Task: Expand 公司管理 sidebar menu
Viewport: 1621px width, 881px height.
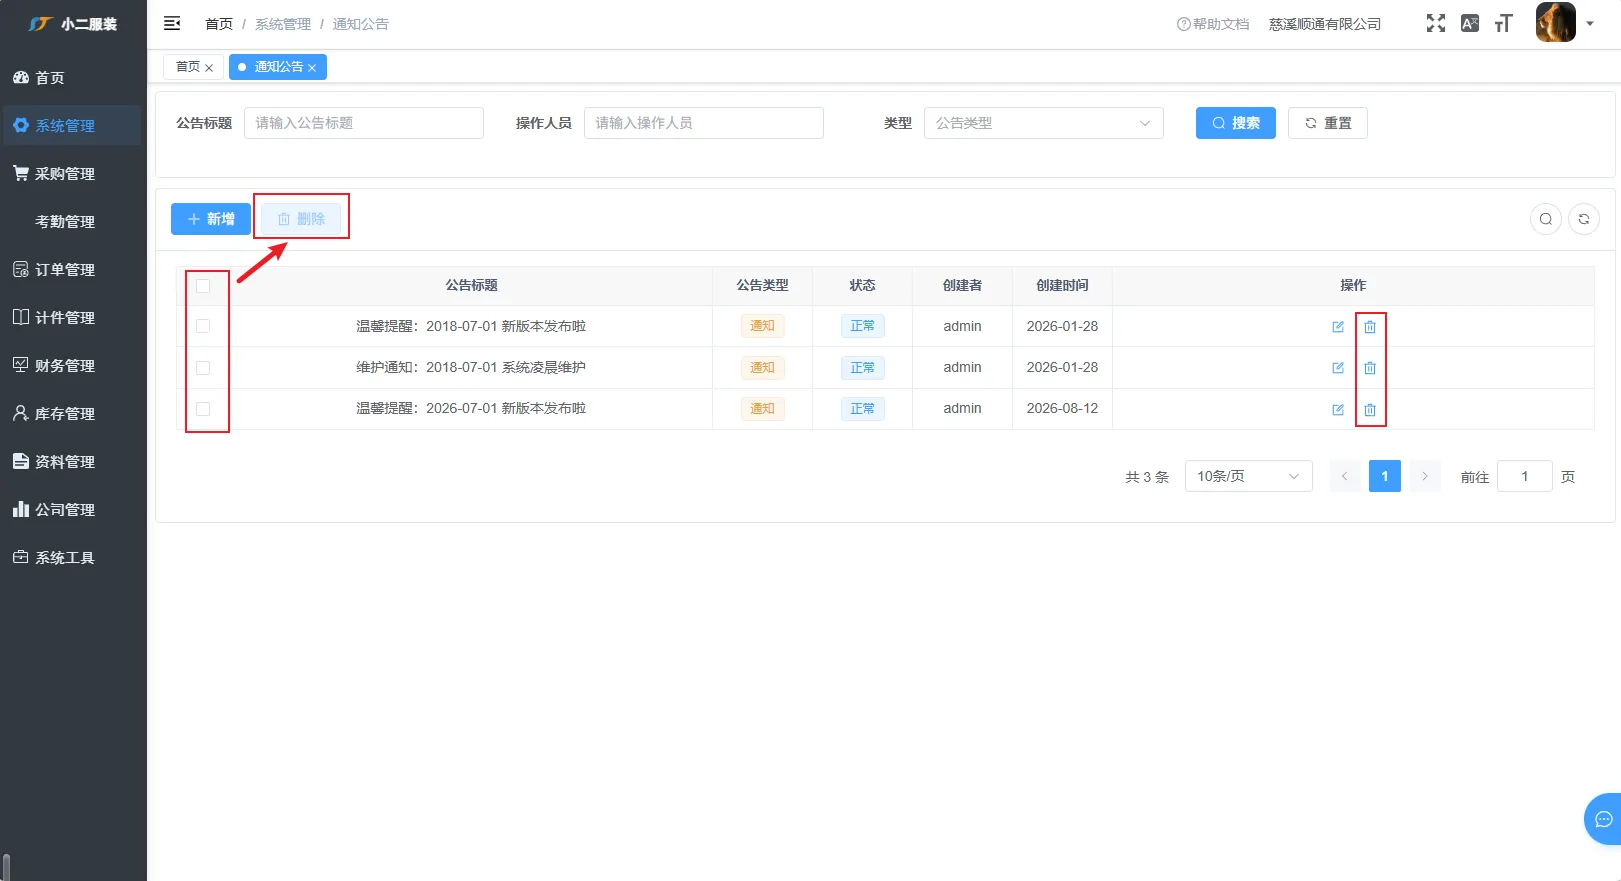Action: [x=73, y=510]
